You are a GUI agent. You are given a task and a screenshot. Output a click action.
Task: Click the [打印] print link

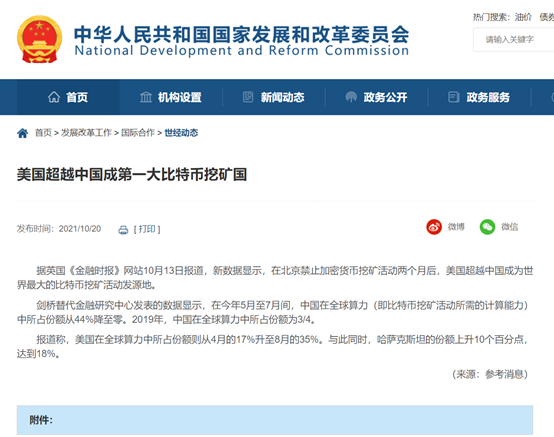pyautogui.click(x=147, y=229)
